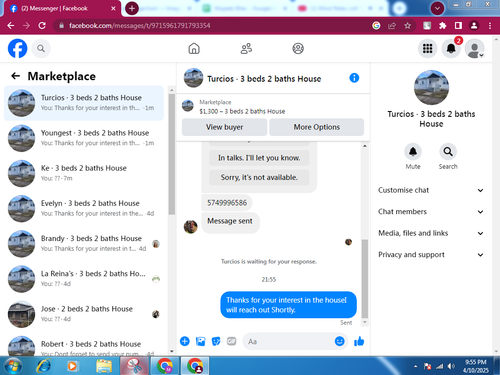Launch Internet Explorer from the taskbar

tap(44, 366)
